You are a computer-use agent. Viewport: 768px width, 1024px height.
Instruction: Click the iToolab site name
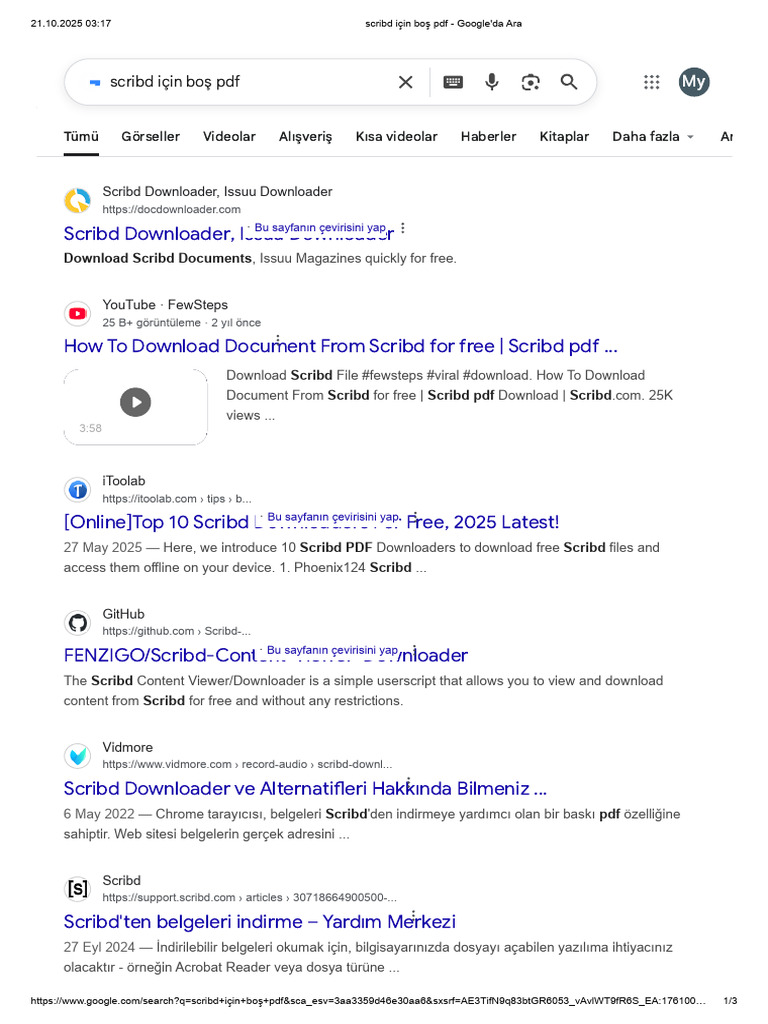click(123, 481)
